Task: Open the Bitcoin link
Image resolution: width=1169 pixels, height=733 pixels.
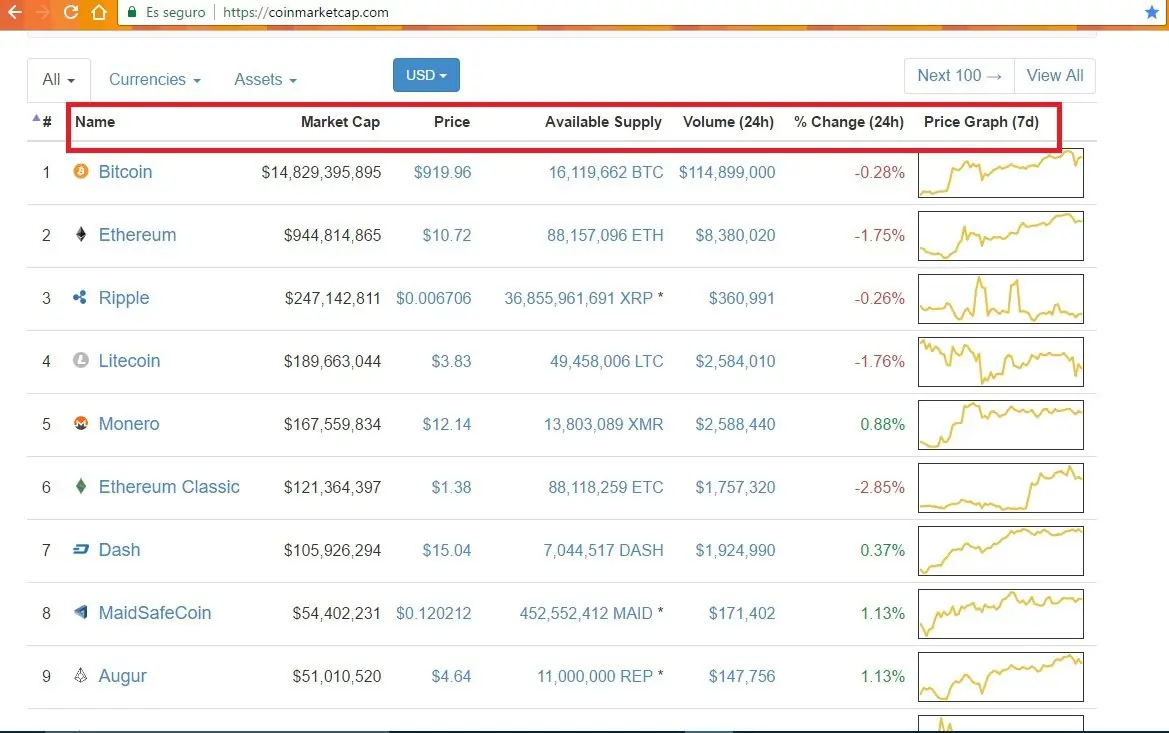Action: pos(125,172)
